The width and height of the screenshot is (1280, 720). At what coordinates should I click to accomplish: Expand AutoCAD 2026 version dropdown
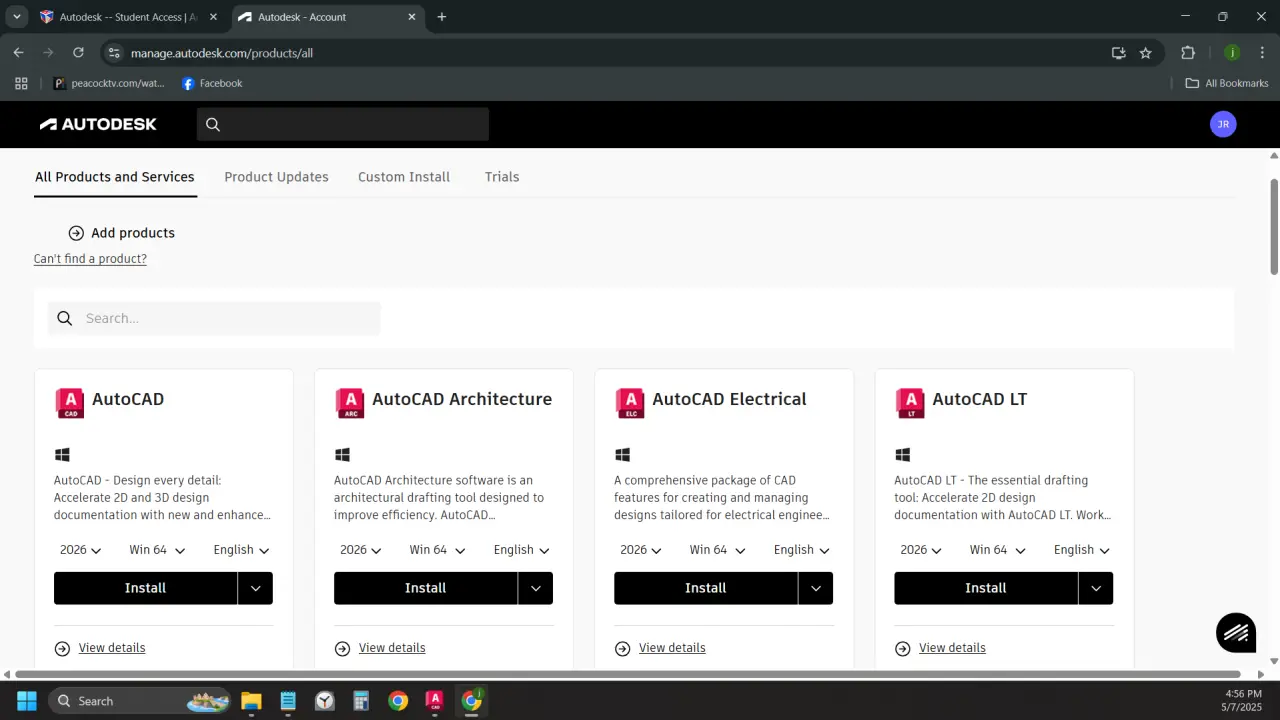(81, 550)
